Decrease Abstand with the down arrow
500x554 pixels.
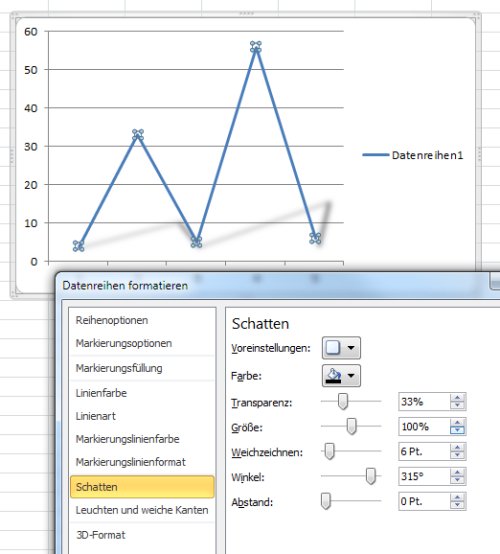[x=458, y=505]
